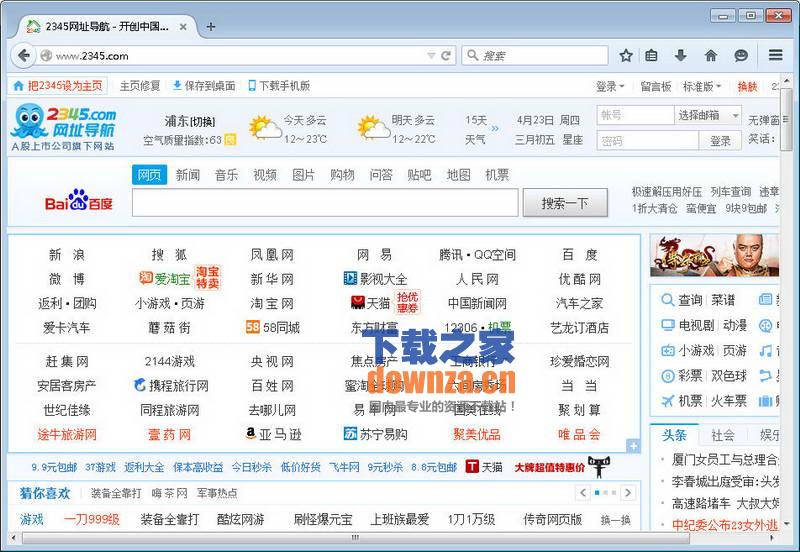
Task: Click the 机票 airplane icon in sidebar
Action: click(668, 401)
